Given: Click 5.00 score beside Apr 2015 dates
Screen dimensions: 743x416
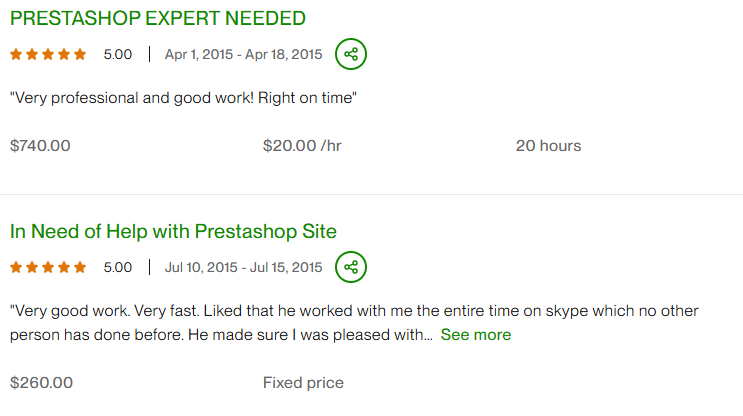Looking at the screenshot, I should coord(118,54).
